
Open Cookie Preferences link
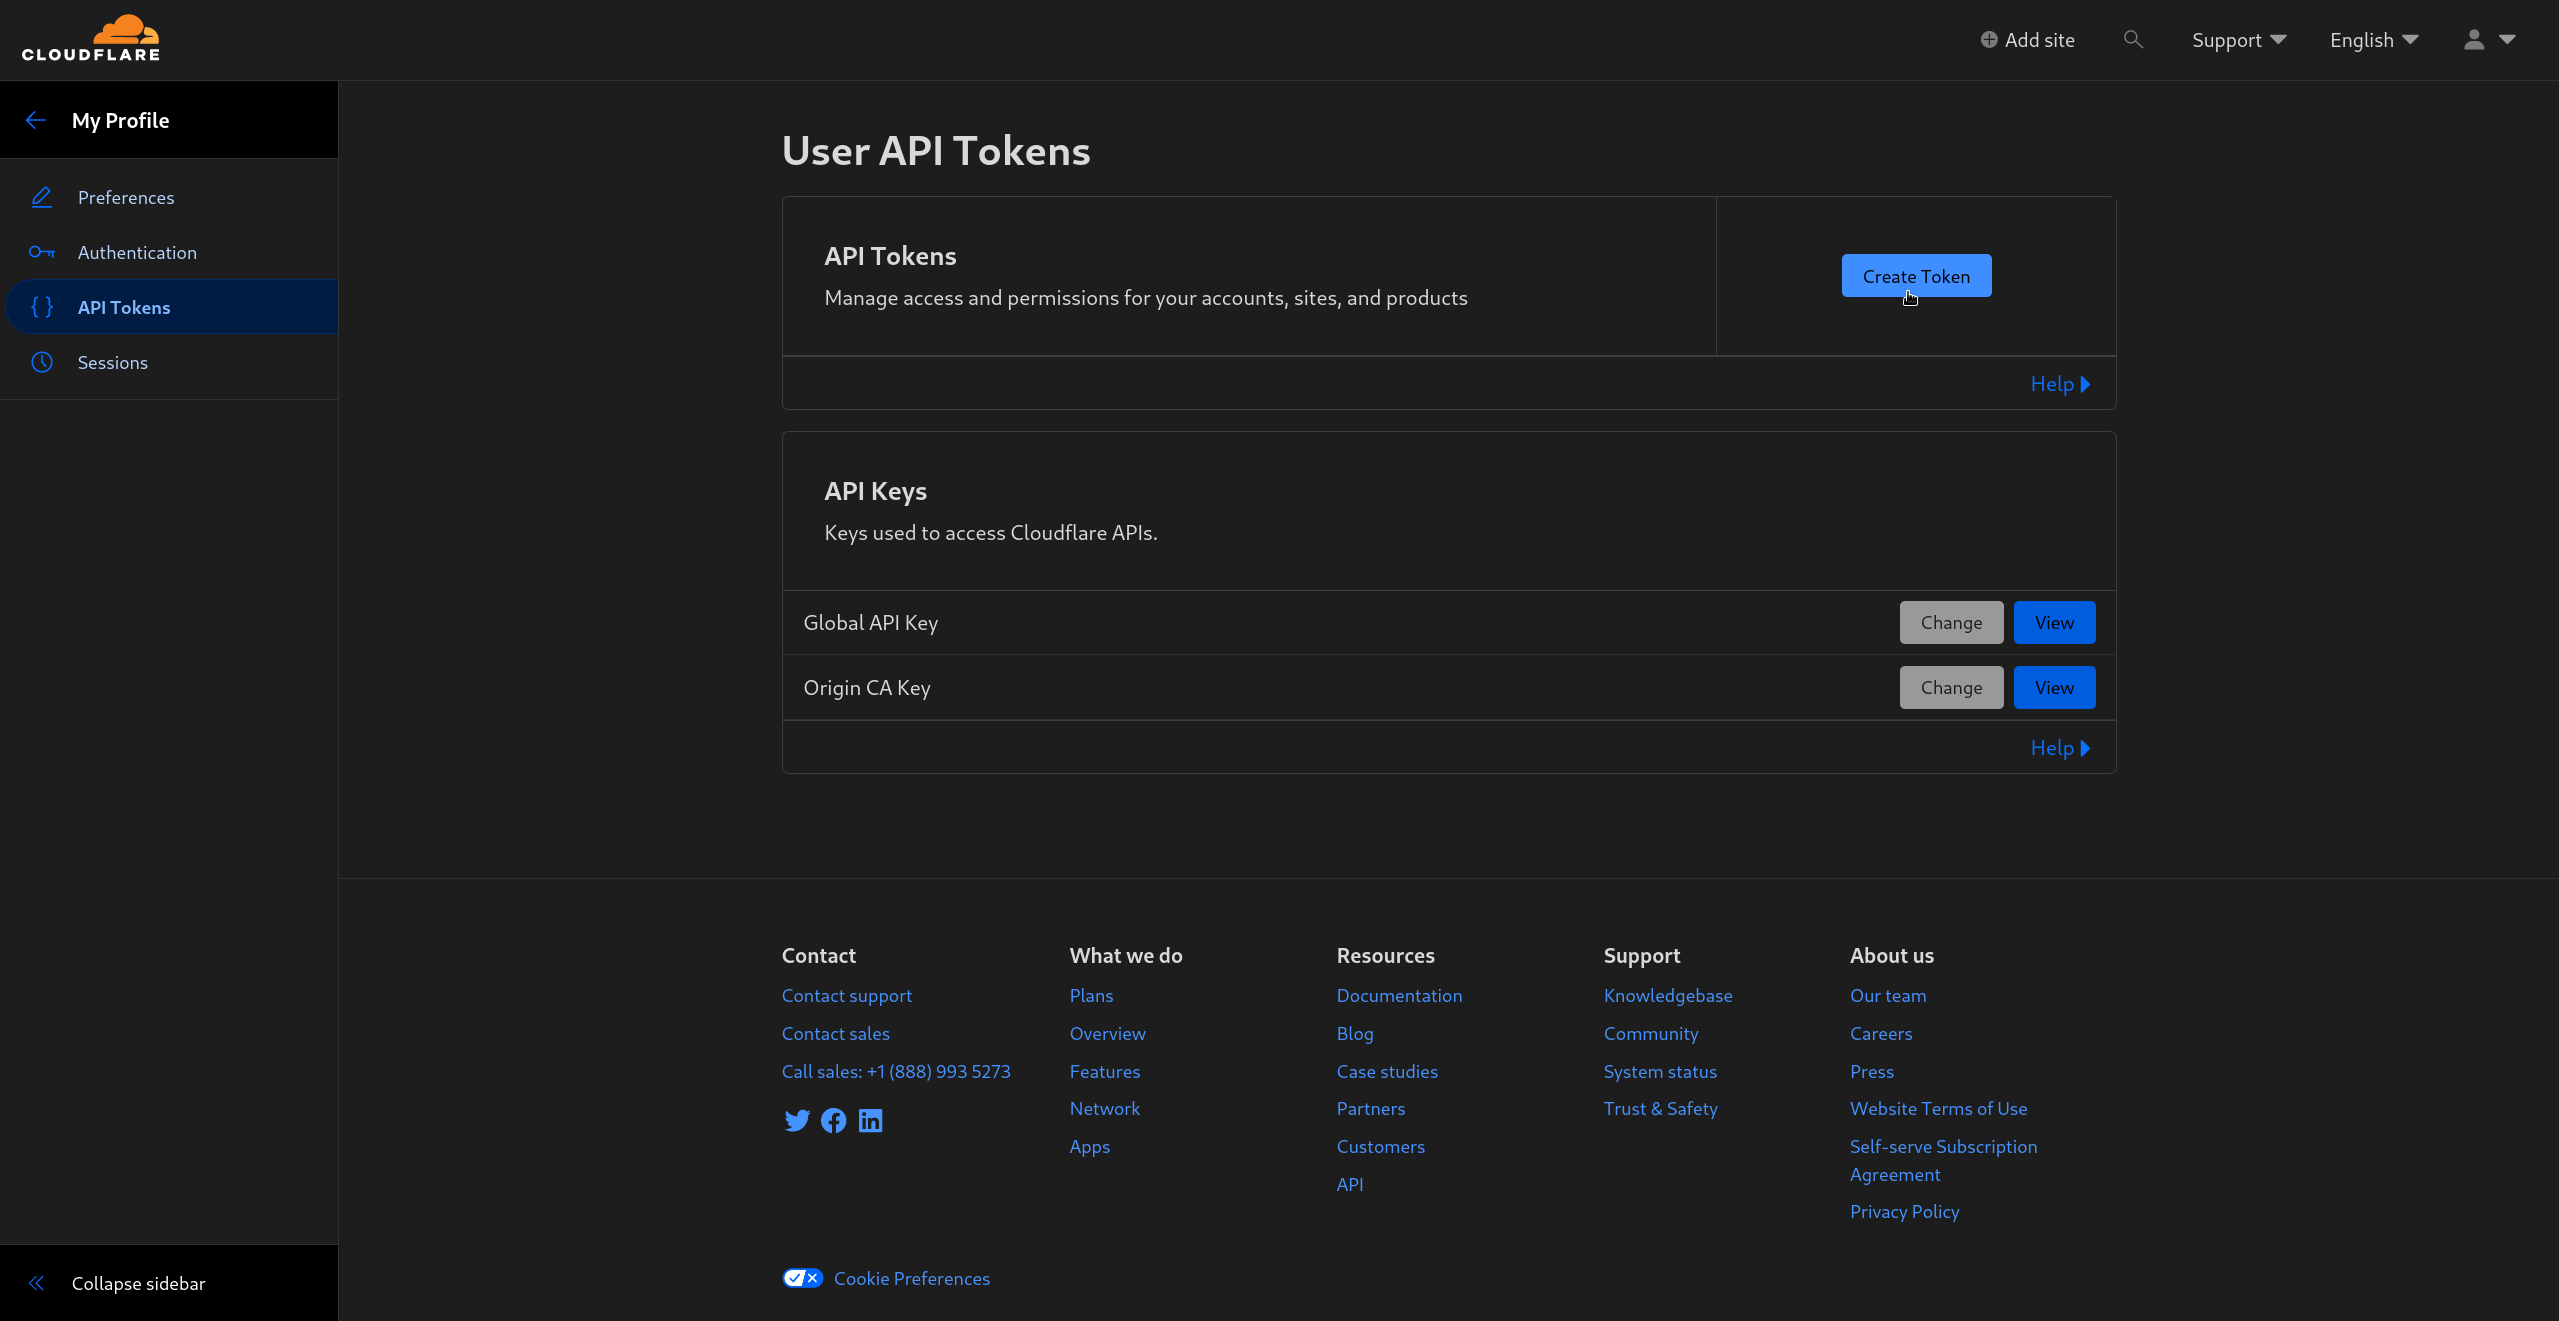912,1278
